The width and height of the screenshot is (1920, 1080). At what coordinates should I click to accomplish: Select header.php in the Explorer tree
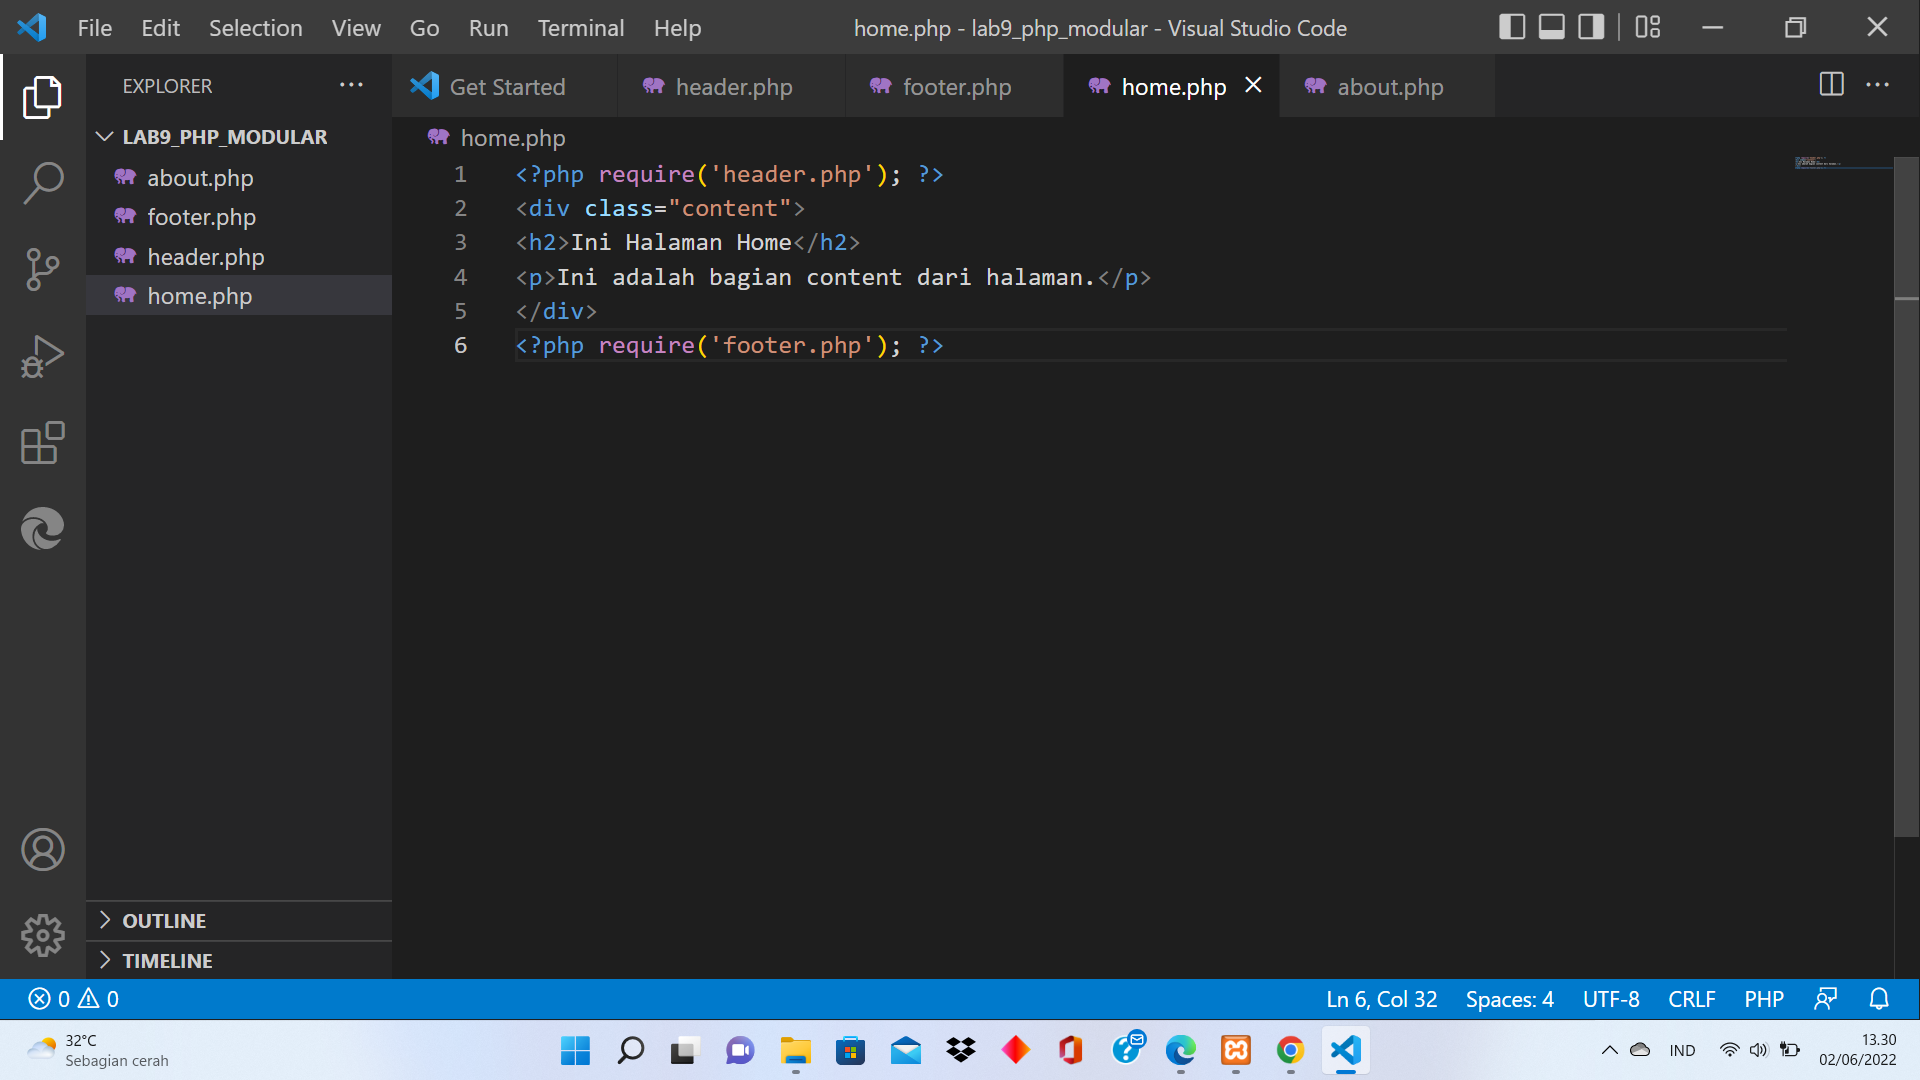(x=205, y=256)
